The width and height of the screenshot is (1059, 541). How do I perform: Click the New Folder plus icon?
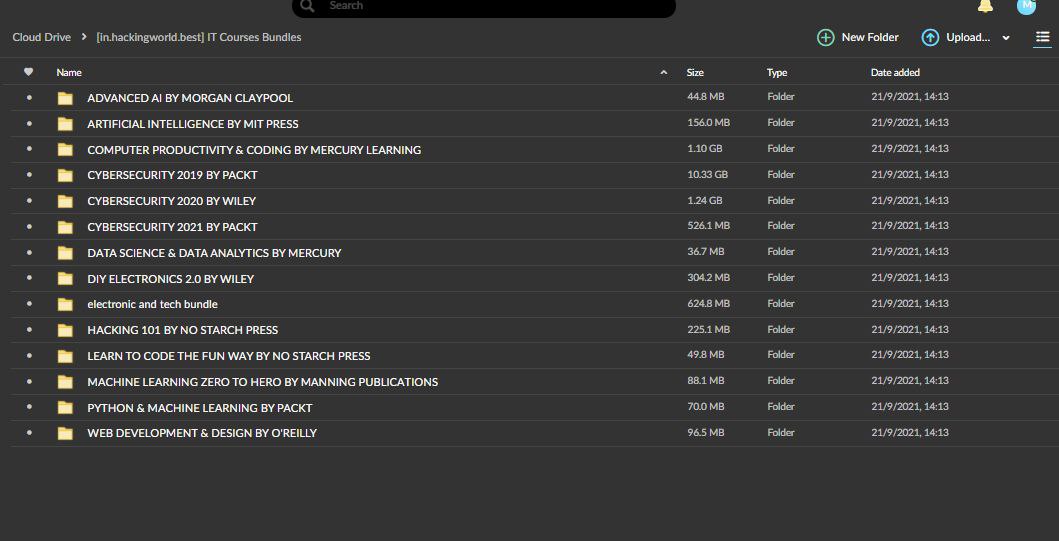(x=825, y=38)
